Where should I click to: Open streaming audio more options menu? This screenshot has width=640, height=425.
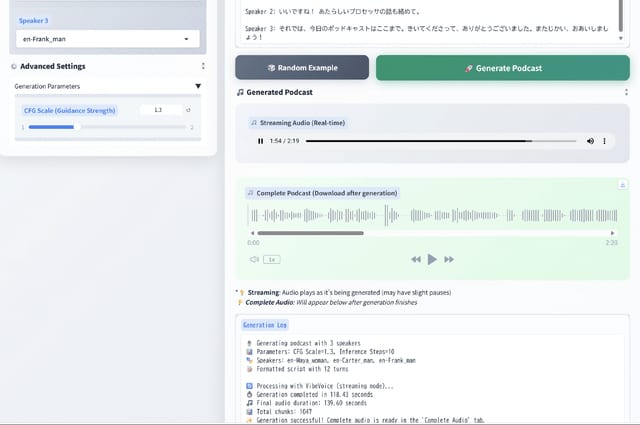pos(604,141)
